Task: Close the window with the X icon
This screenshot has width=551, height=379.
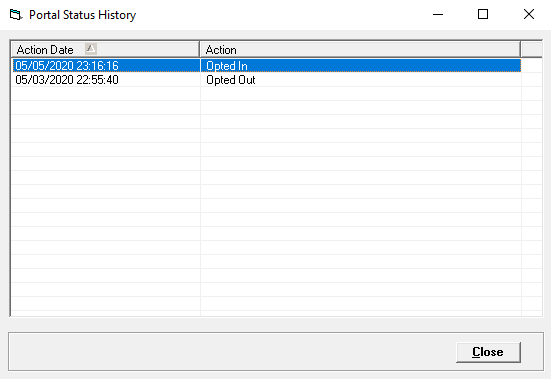Action: [x=529, y=15]
